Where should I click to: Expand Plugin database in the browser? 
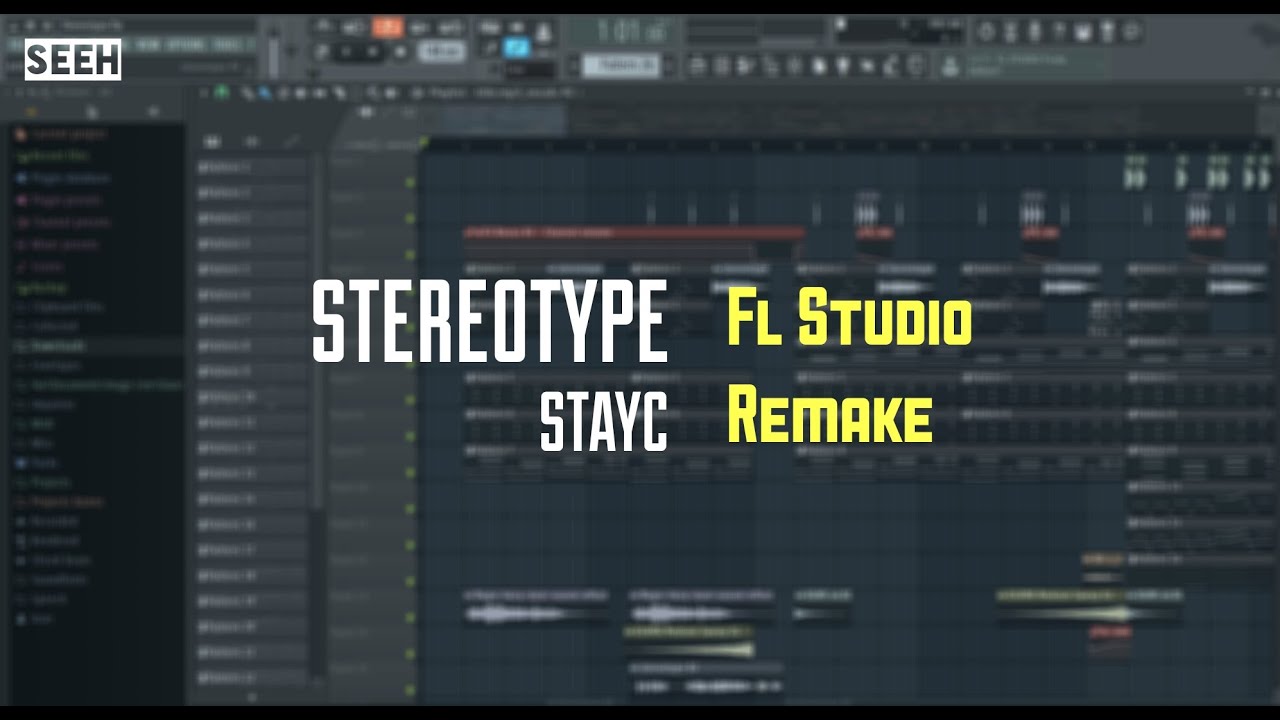click(63, 178)
